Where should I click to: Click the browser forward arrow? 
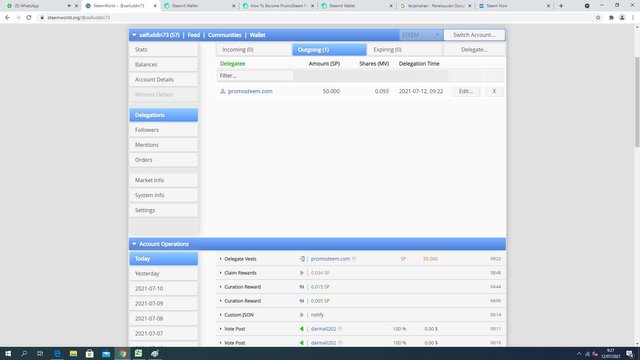(x=18, y=18)
